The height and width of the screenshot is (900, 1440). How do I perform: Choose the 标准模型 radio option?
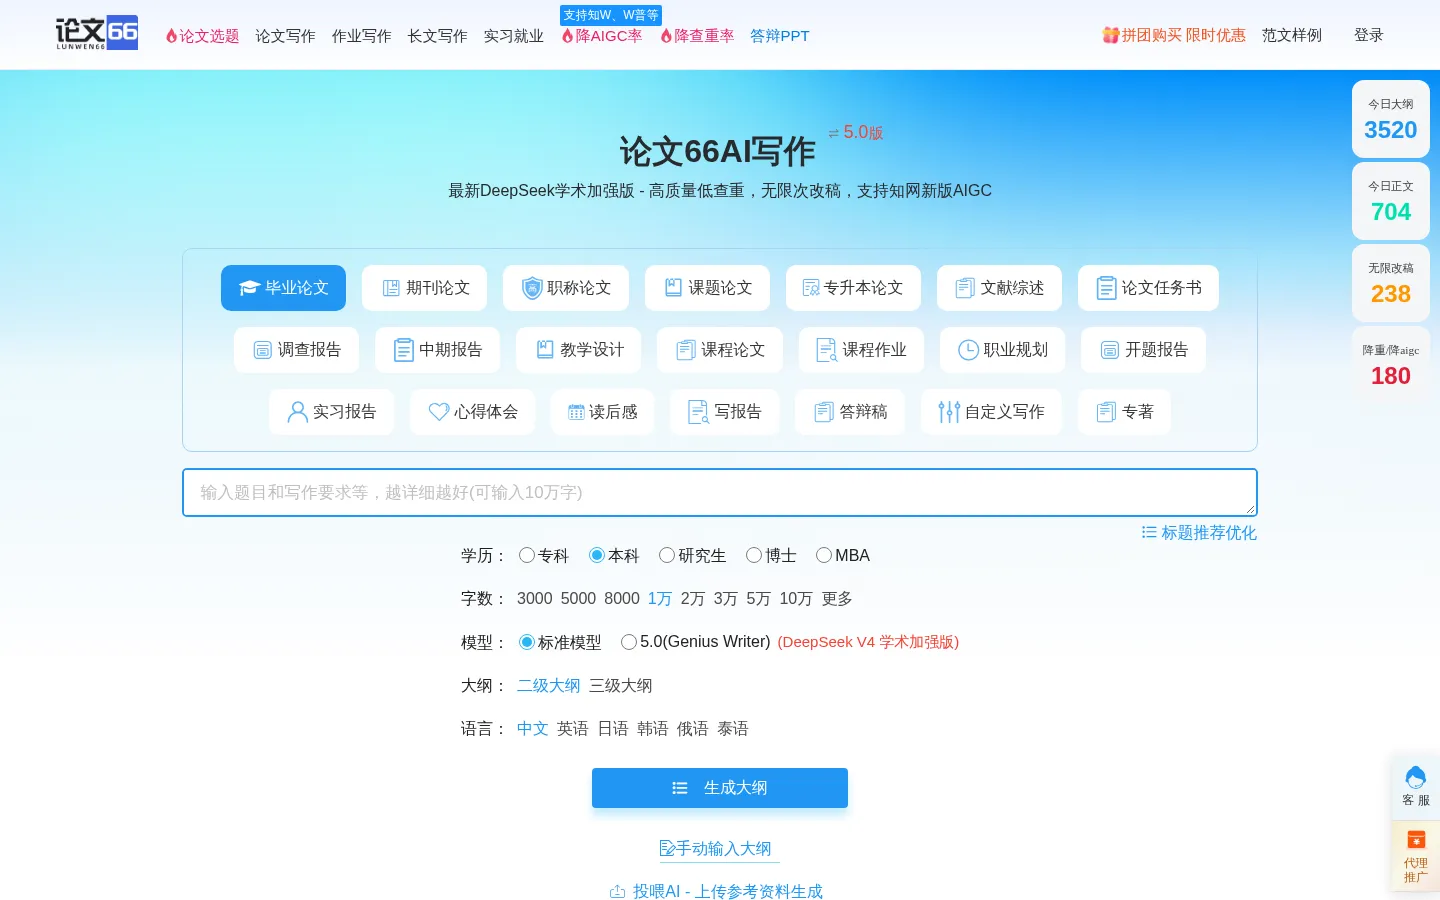click(x=527, y=642)
